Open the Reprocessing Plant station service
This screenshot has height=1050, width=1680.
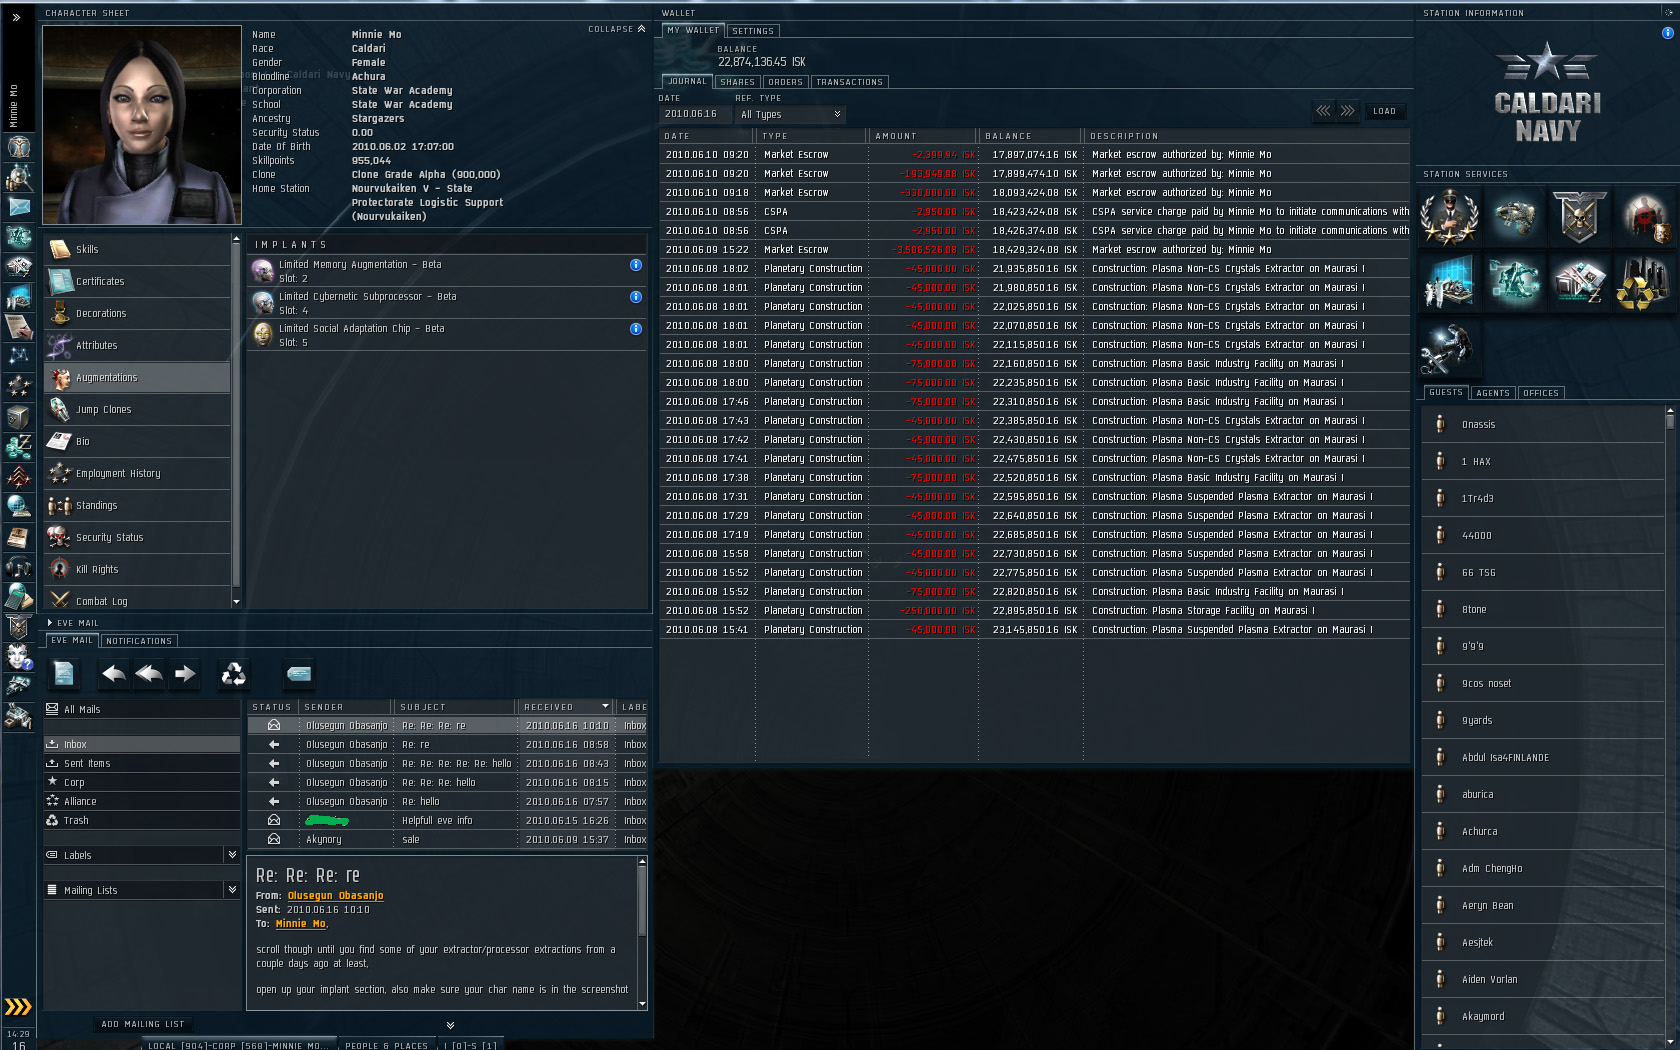(x=1643, y=282)
